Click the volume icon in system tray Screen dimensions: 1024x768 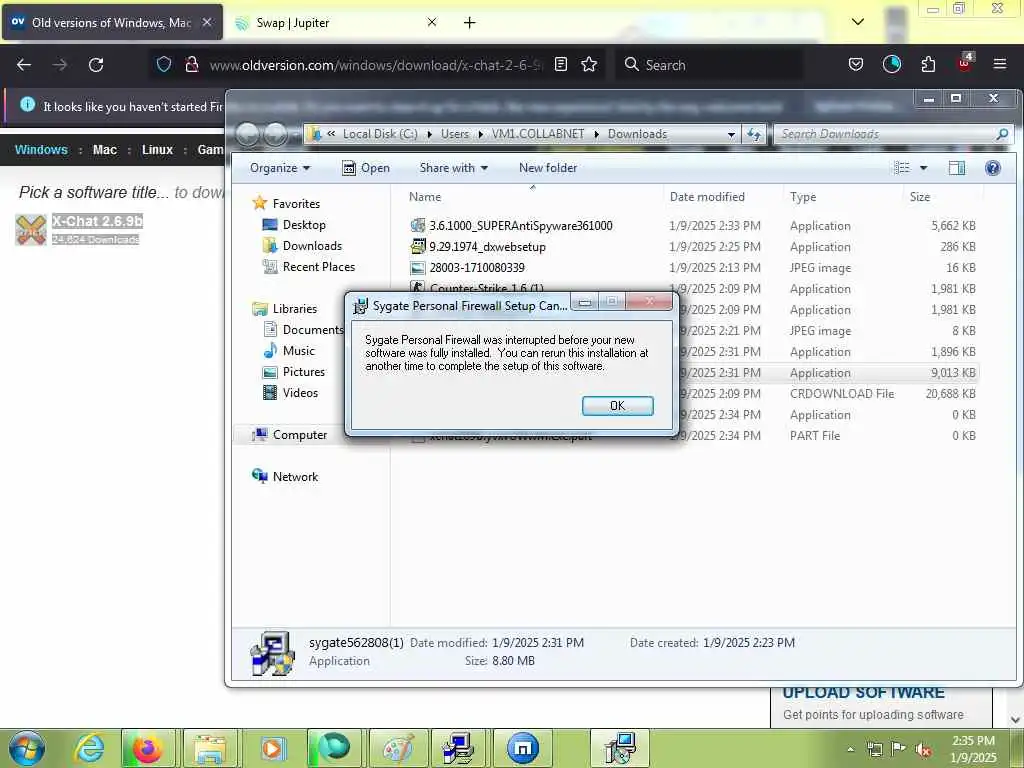pyautogui.click(x=923, y=750)
